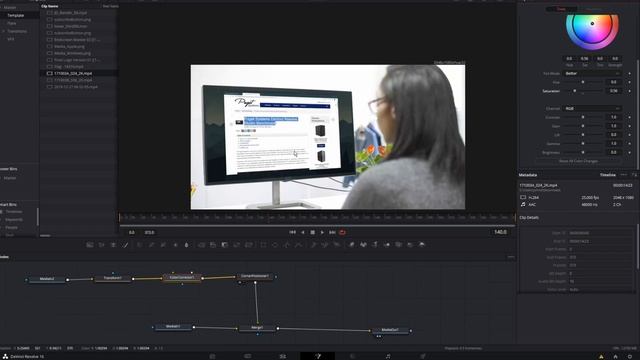Add an Ellipse mask from toolbar
The height and width of the screenshot is (360, 640).
275,245
